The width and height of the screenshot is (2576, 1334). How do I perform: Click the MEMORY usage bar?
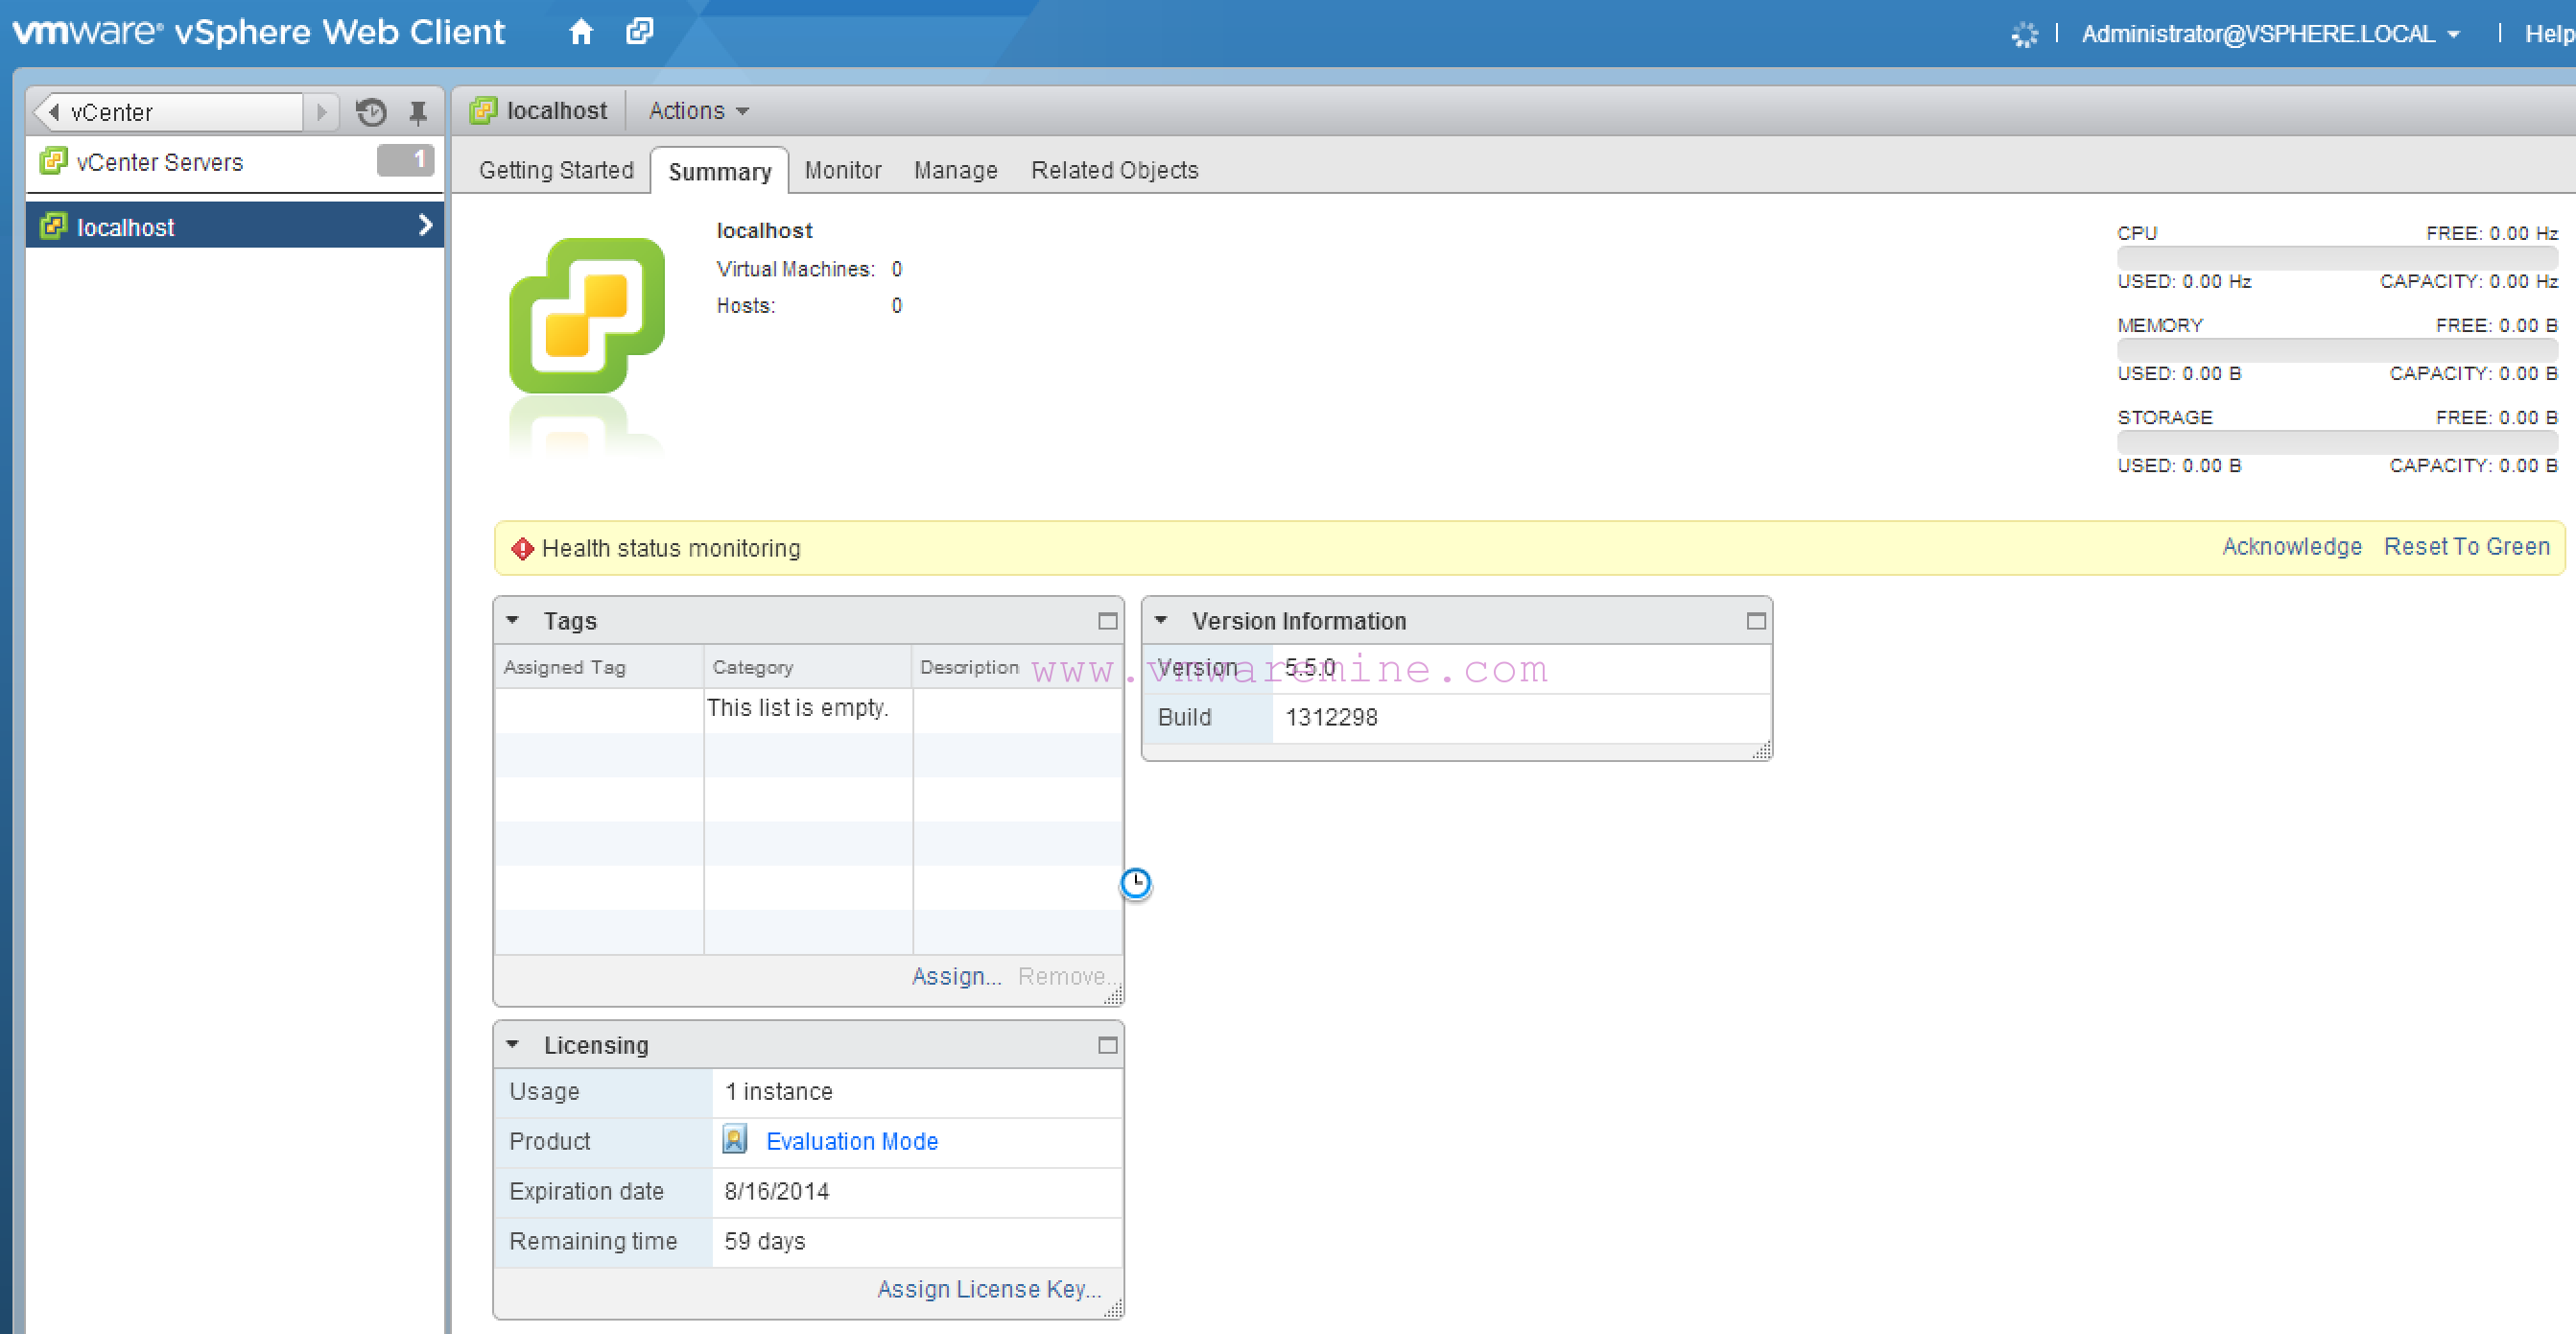[x=2337, y=350]
